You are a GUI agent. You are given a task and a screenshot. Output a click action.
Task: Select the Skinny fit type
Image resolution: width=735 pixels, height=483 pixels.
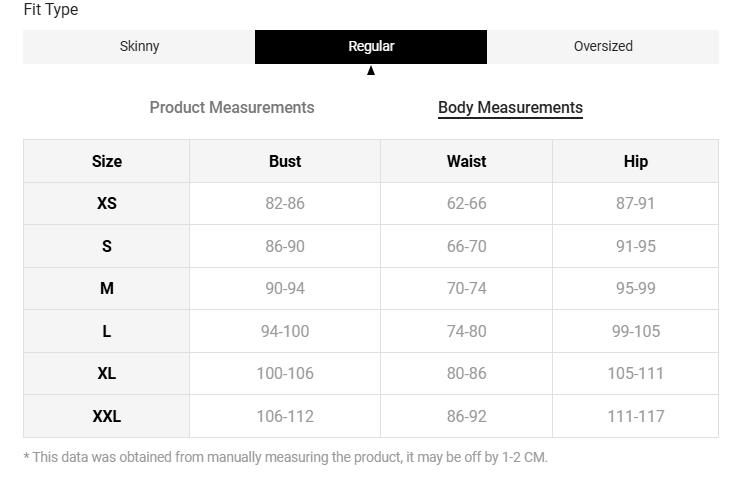[139, 46]
